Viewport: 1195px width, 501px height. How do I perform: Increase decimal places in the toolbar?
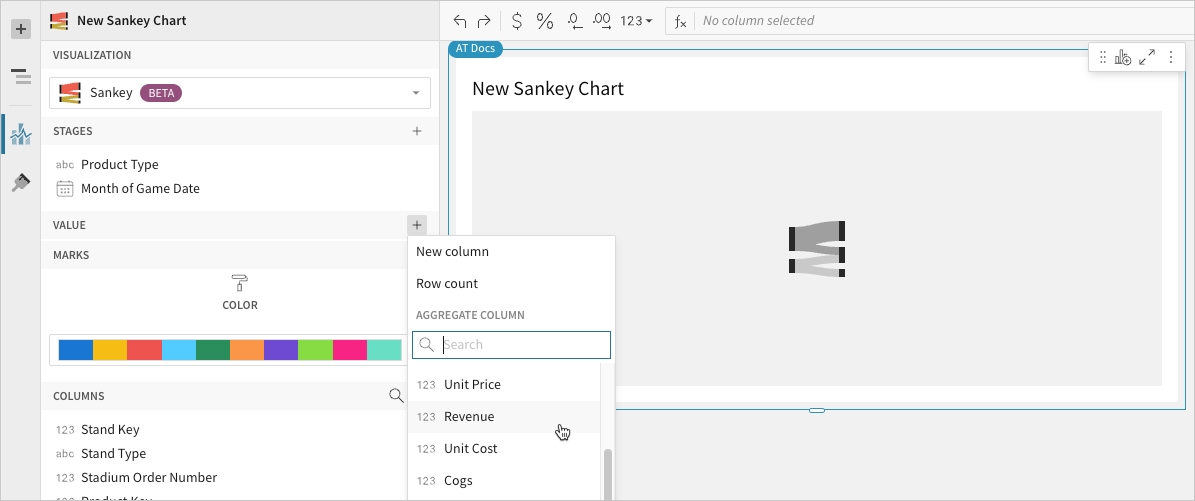[x=602, y=20]
